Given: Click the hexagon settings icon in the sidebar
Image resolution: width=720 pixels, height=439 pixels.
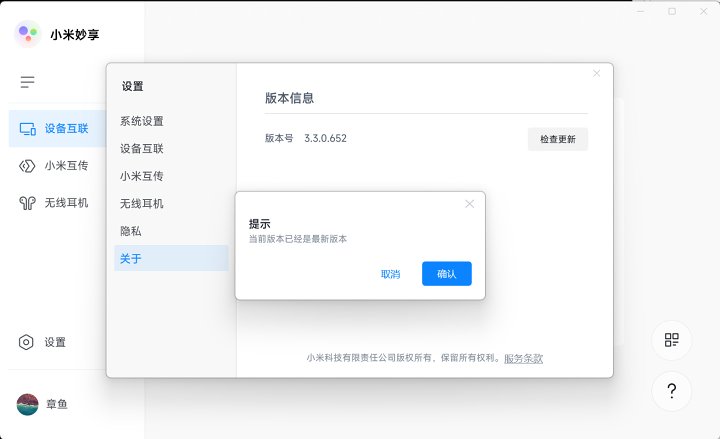Looking at the screenshot, I should coord(27,342).
